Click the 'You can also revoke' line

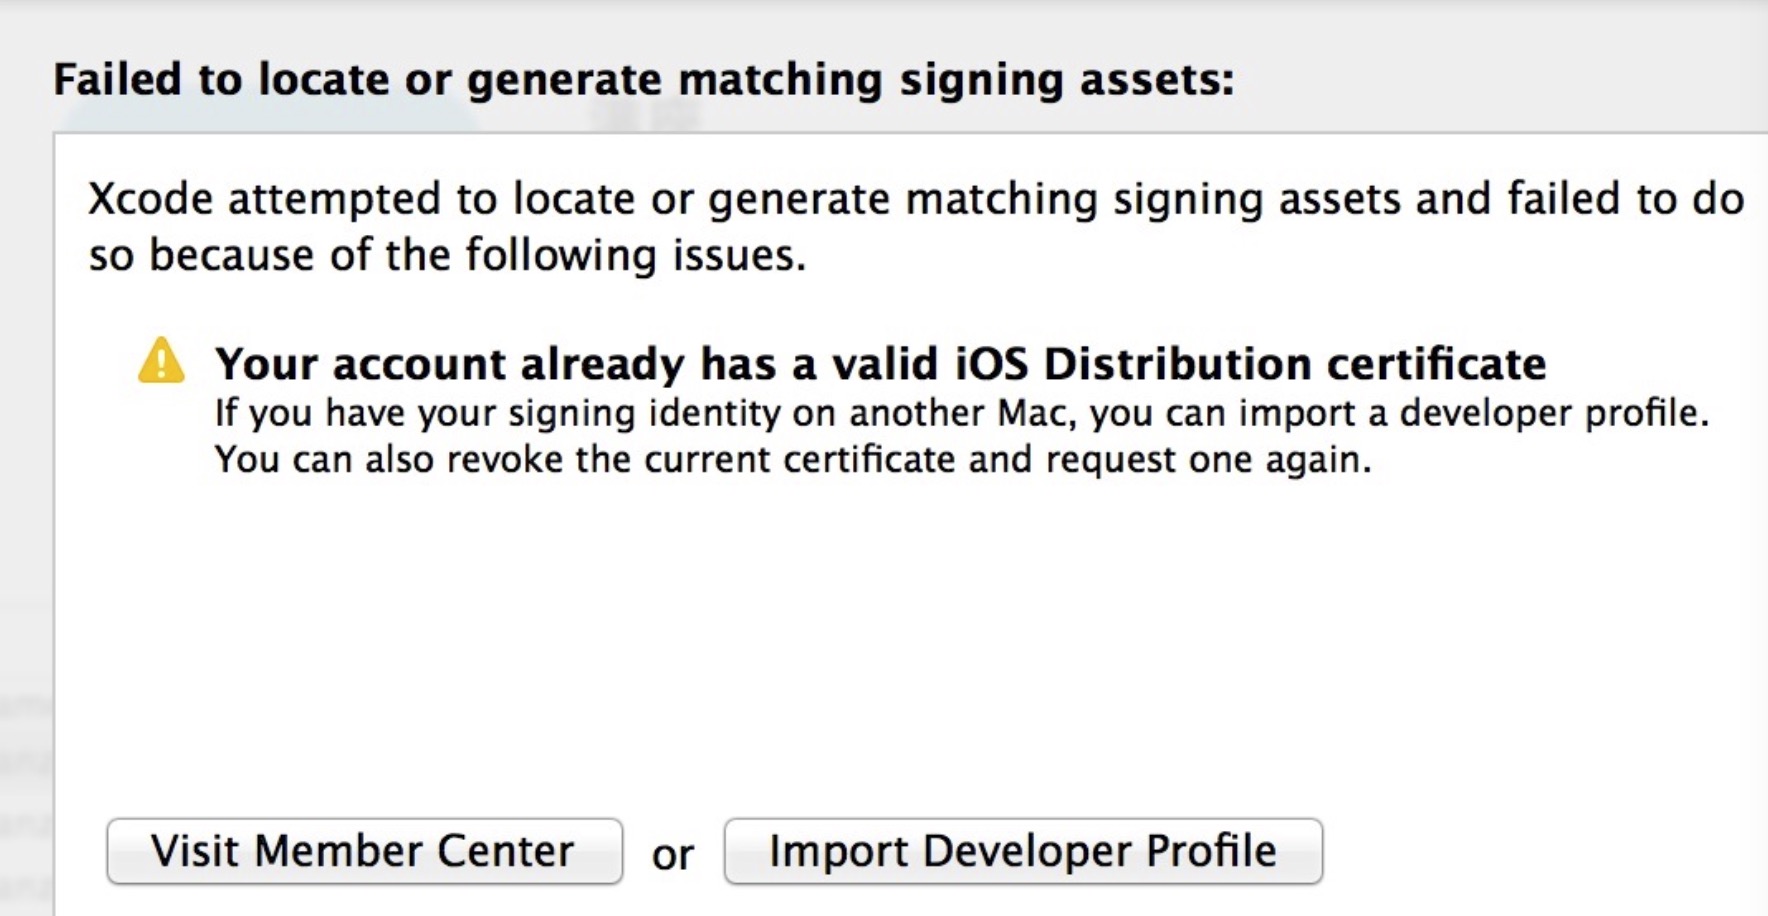793,460
